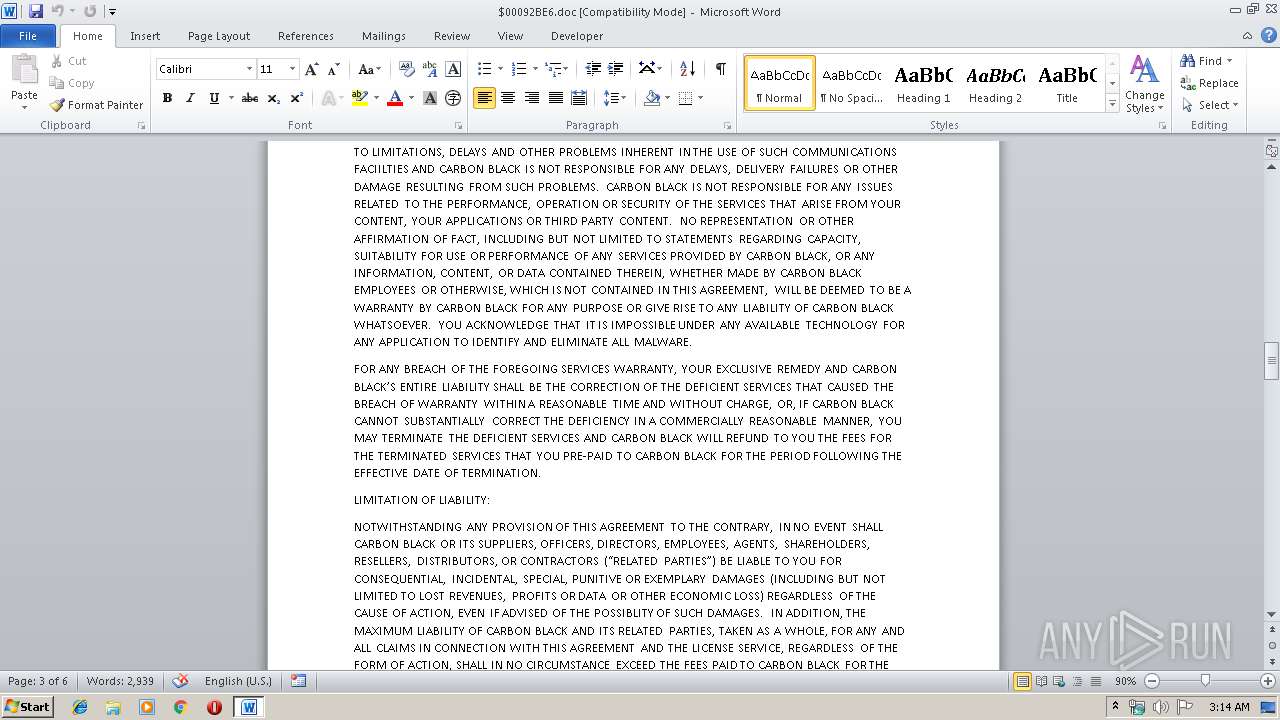The width and height of the screenshot is (1280, 720).
Task: Click the Increase Indent icon
Action: [616, 69]
